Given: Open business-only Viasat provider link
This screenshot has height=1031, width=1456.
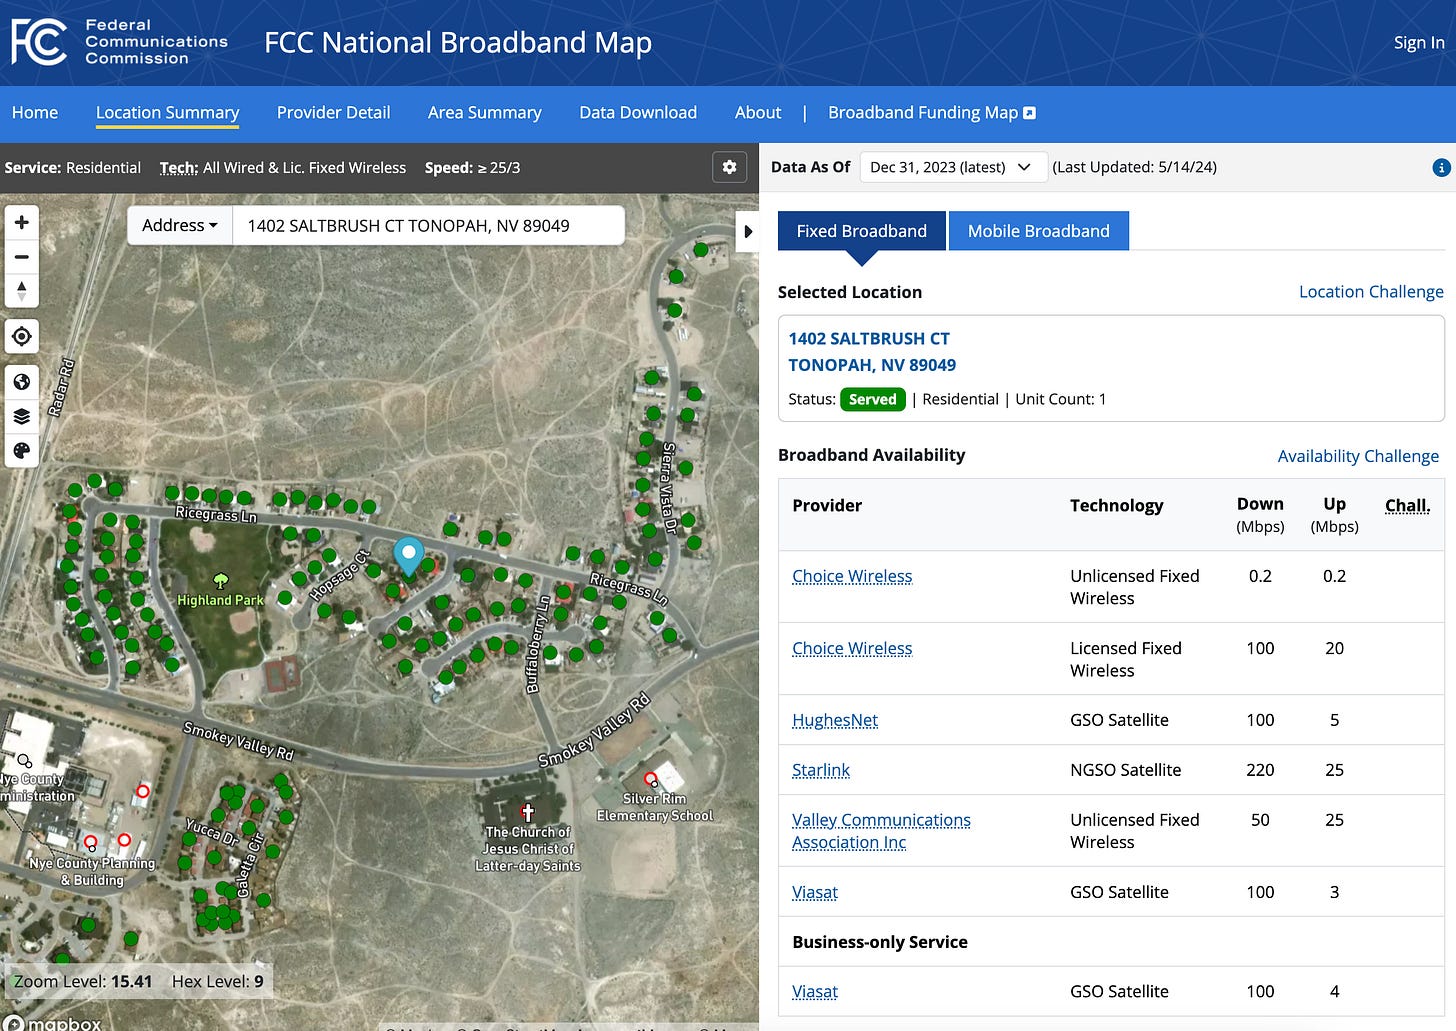Looking at the screenshot, I should (815, 991).
